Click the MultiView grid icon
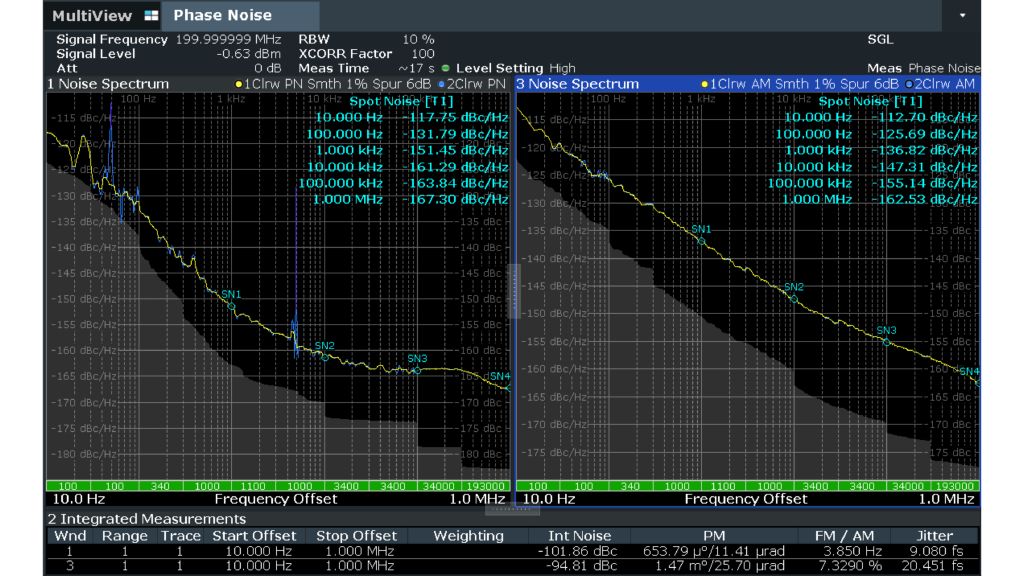The height and width of the screenshot is (576, 1024). (x=151, y=16)
